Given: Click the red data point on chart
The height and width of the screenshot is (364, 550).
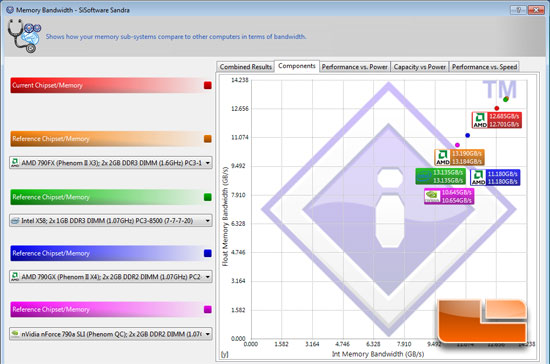Looking at the screenshot, I should coord(497,108).
